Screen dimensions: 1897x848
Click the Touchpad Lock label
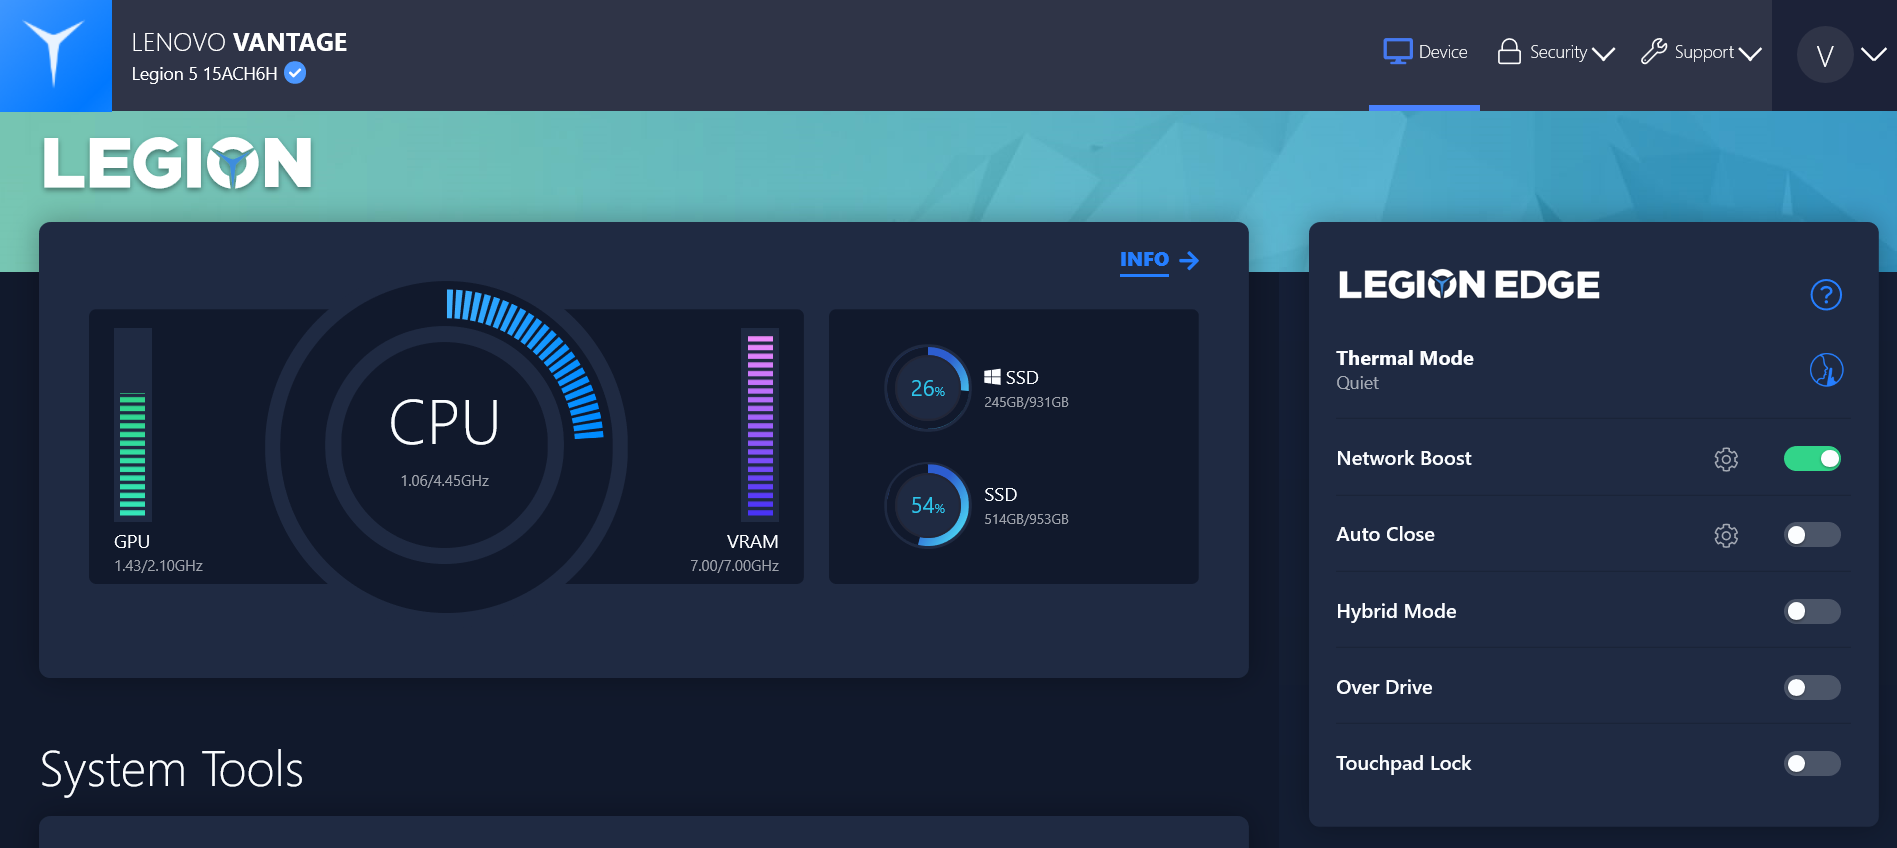[1403, 763]
